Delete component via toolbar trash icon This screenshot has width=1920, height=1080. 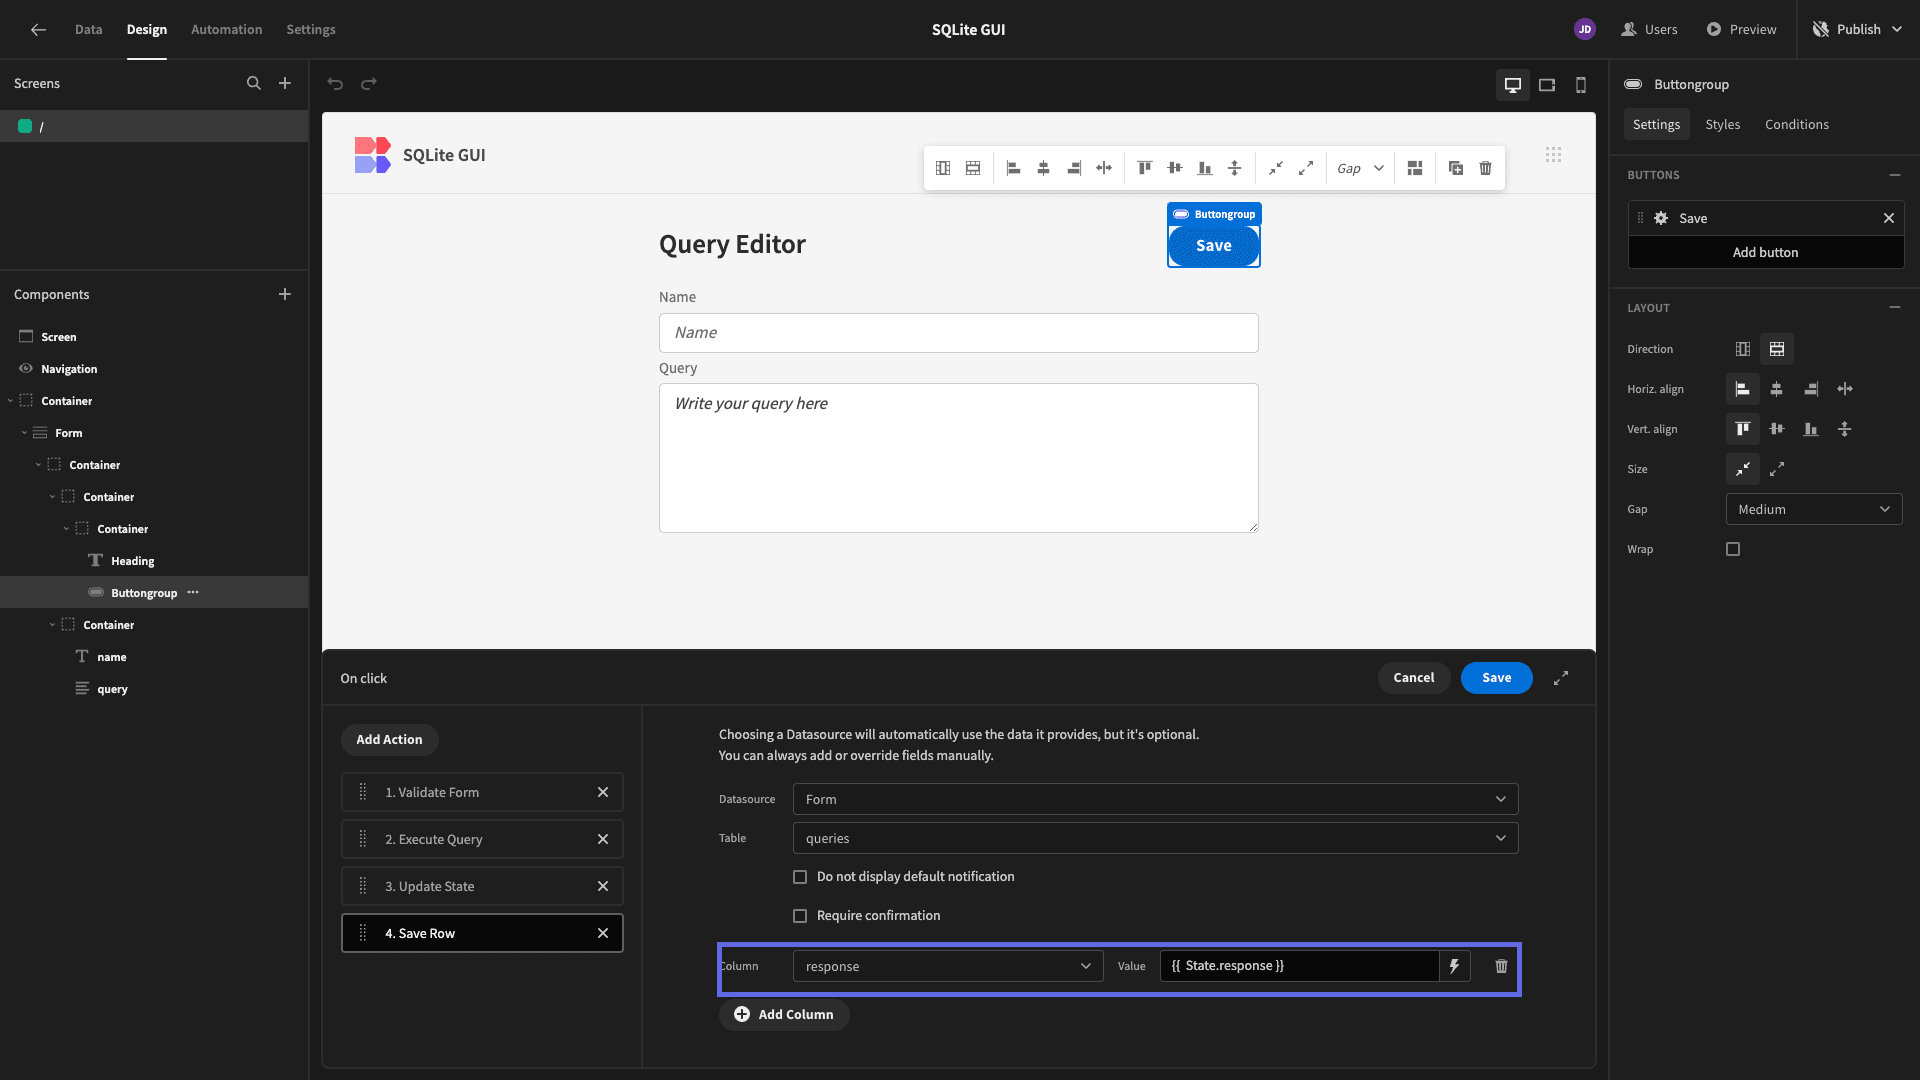(1486, 168)
